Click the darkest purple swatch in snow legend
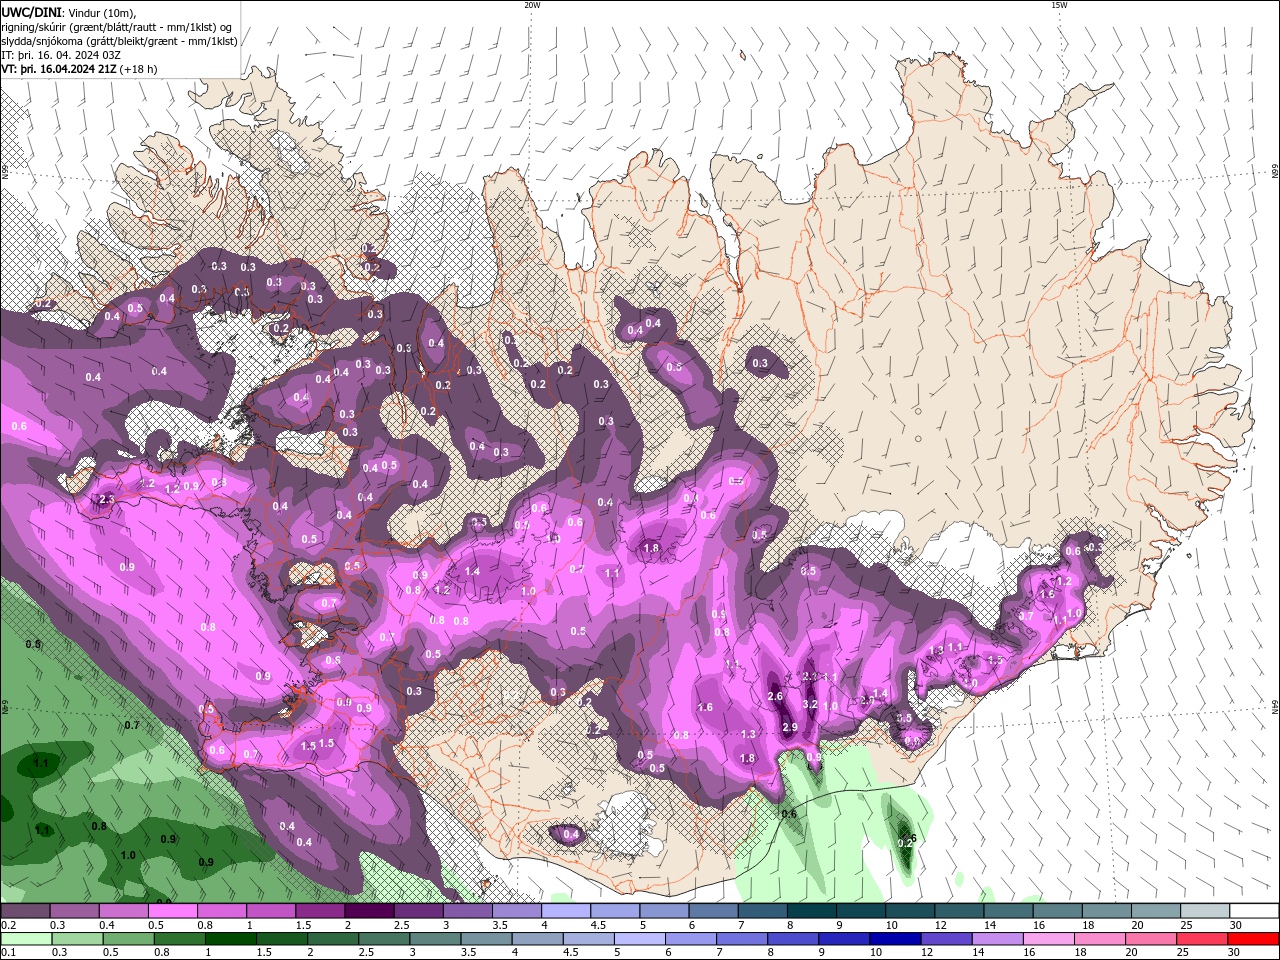Screen dimensions: 1280x960 368,911
